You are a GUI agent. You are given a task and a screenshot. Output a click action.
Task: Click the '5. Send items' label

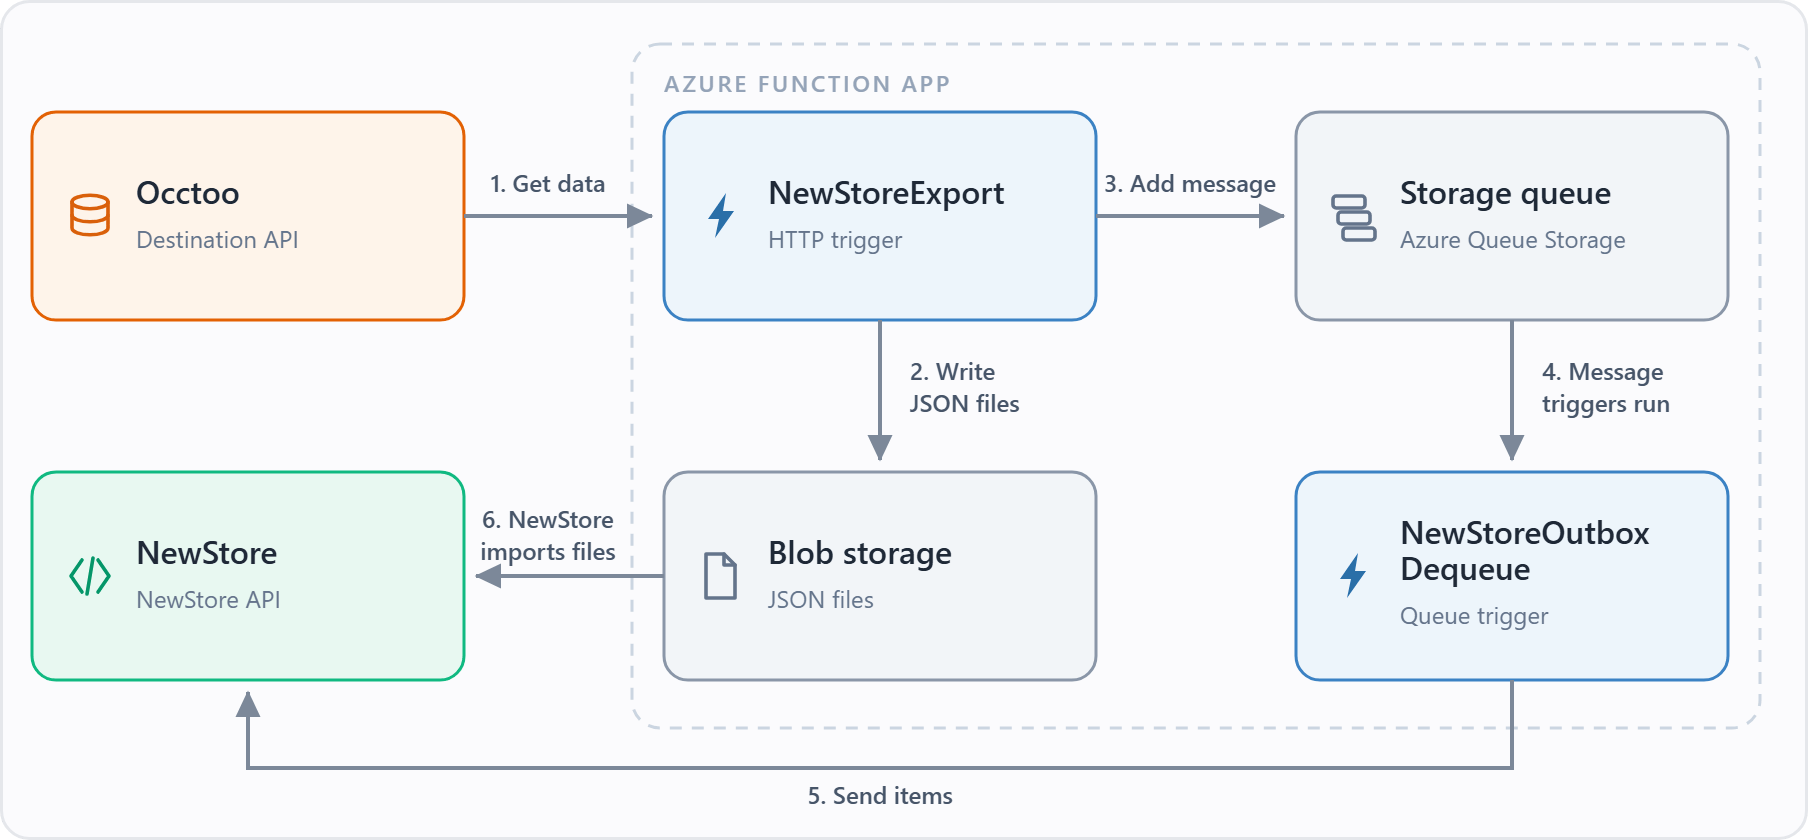[x=880, y=796]
